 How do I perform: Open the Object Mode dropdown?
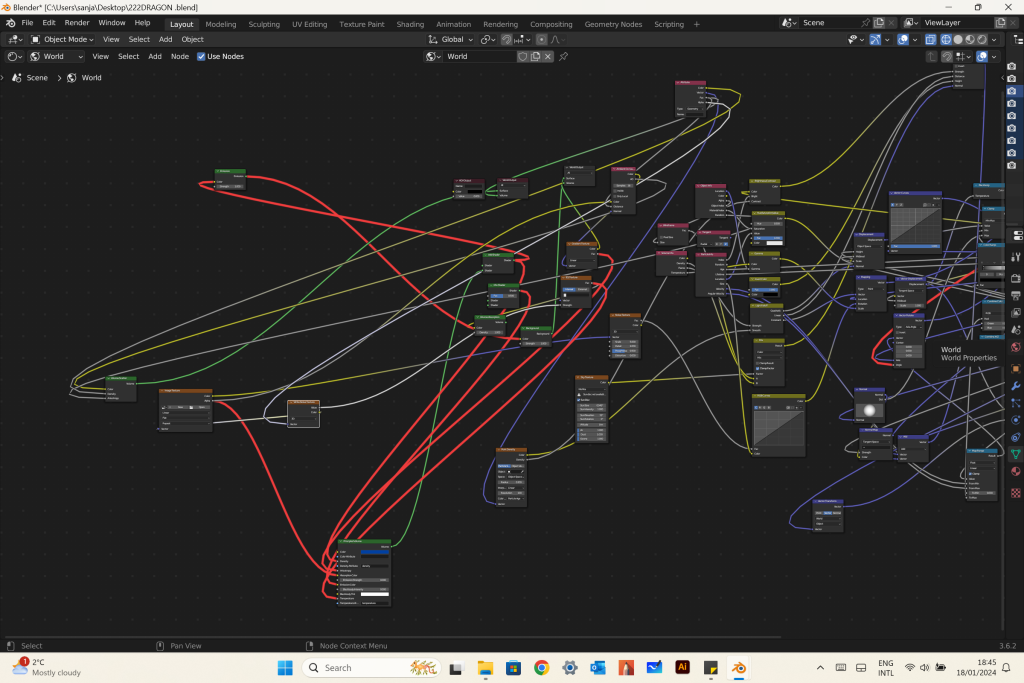tap(63, 39)
